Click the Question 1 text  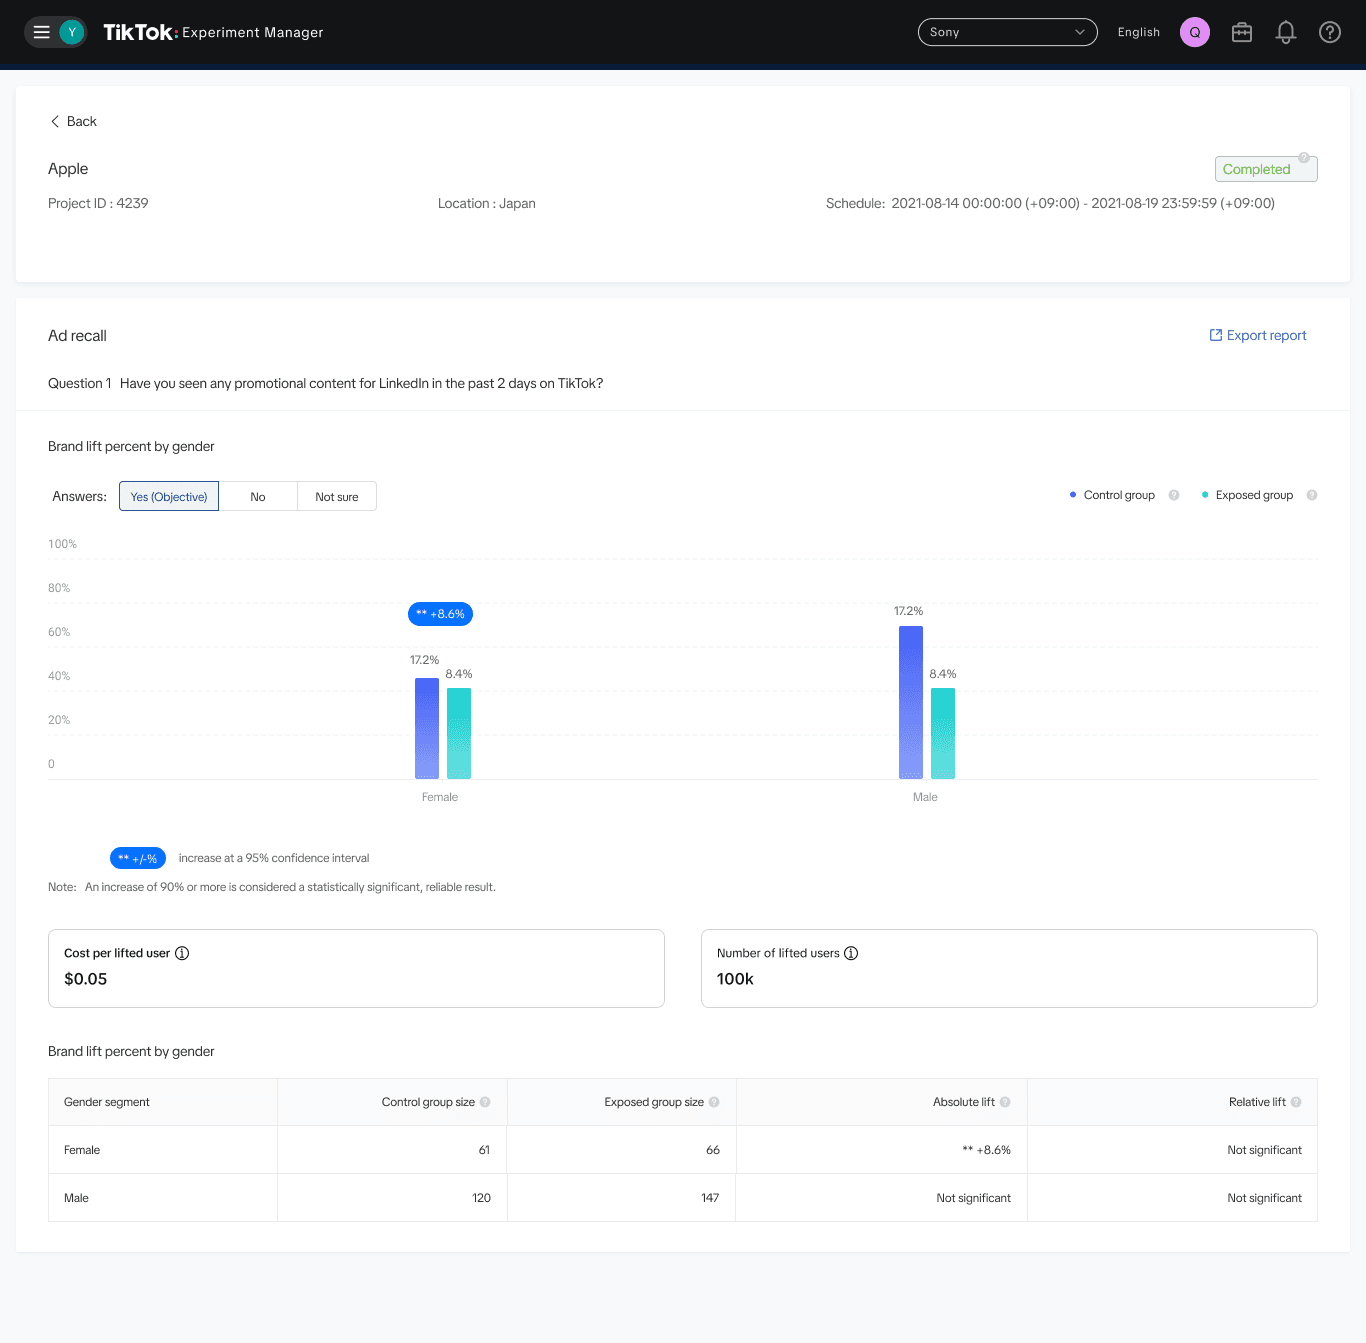point(326,383)
